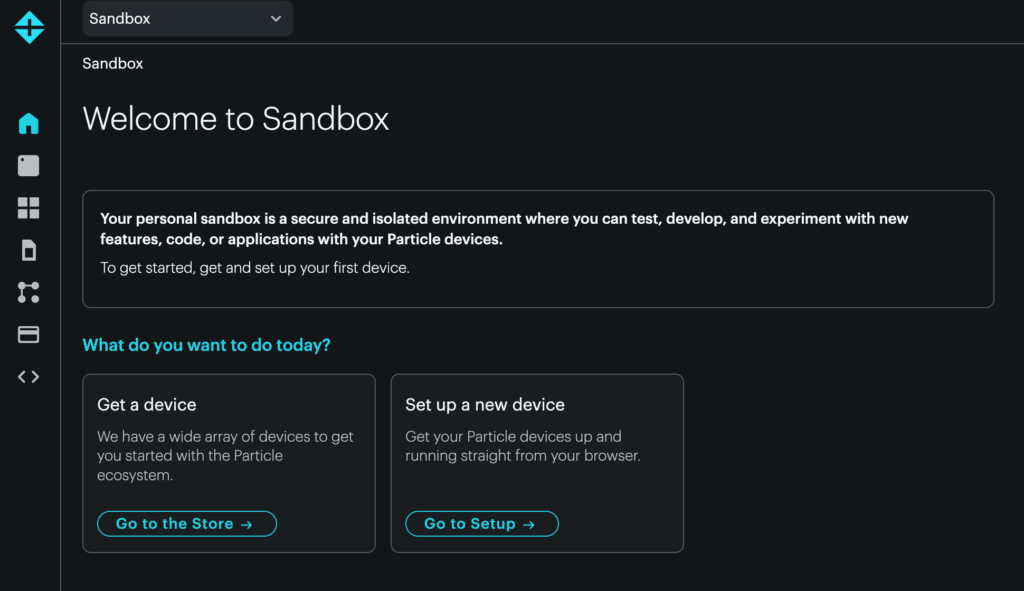Open the code brackets console icon
Image resolution: width=1024 pixels, height=591 pixels.
(x=29, y=377)
